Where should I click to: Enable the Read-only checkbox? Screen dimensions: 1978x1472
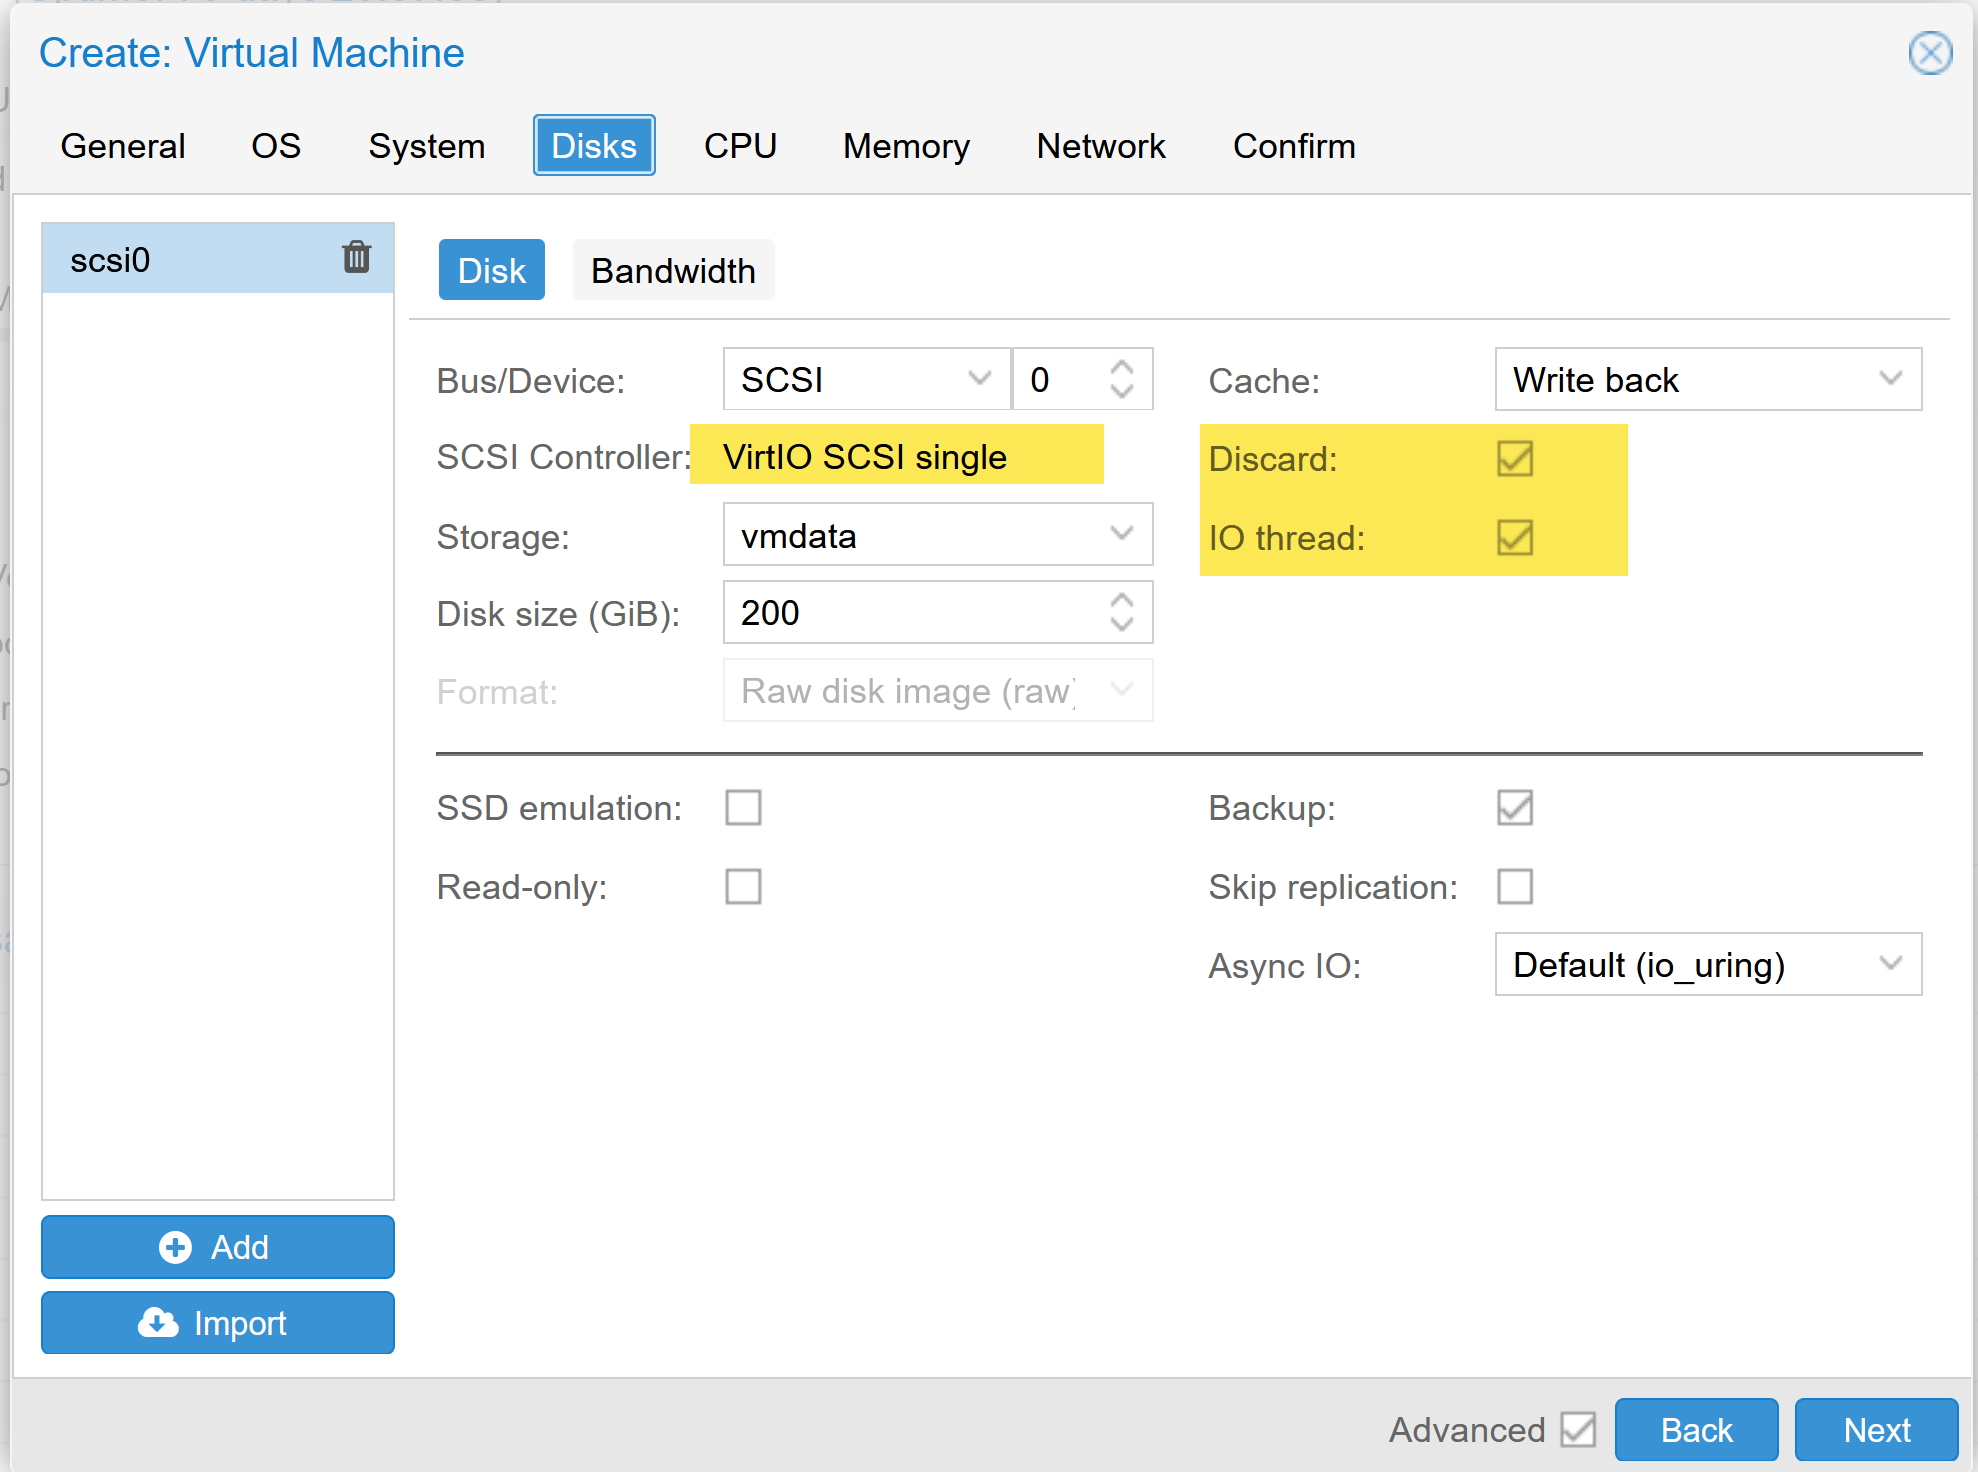[x=743, y=886]
